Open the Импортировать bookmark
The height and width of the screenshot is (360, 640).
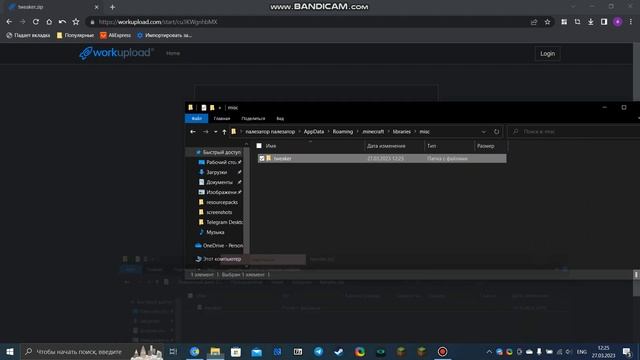[164, 36]
